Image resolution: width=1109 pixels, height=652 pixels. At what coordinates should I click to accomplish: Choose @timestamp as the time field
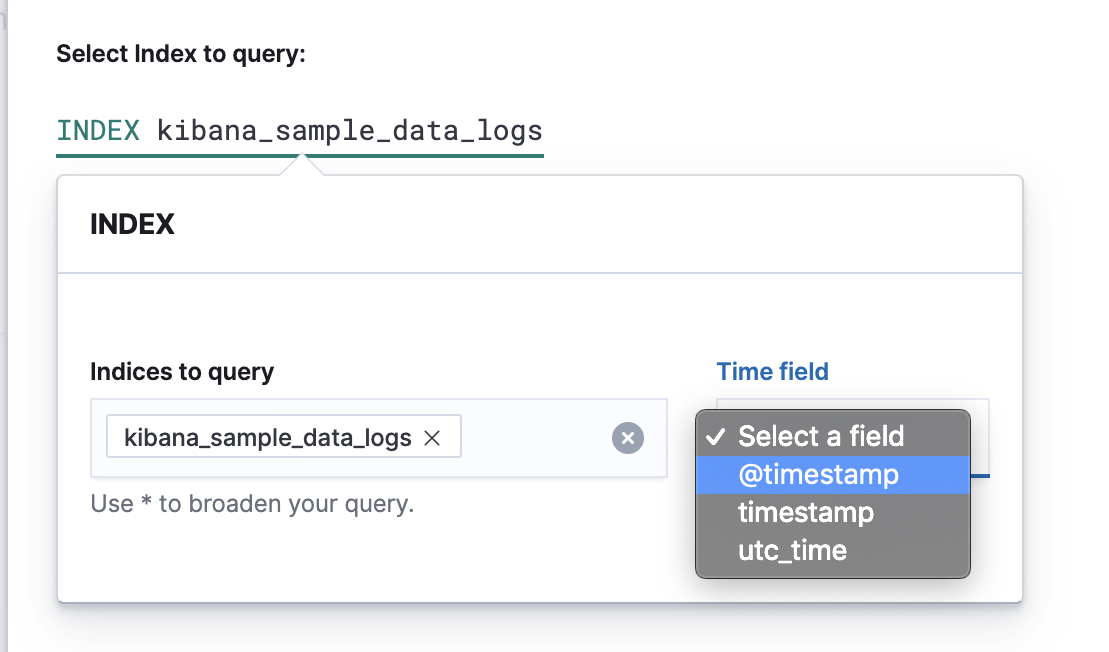pos(818,474)
